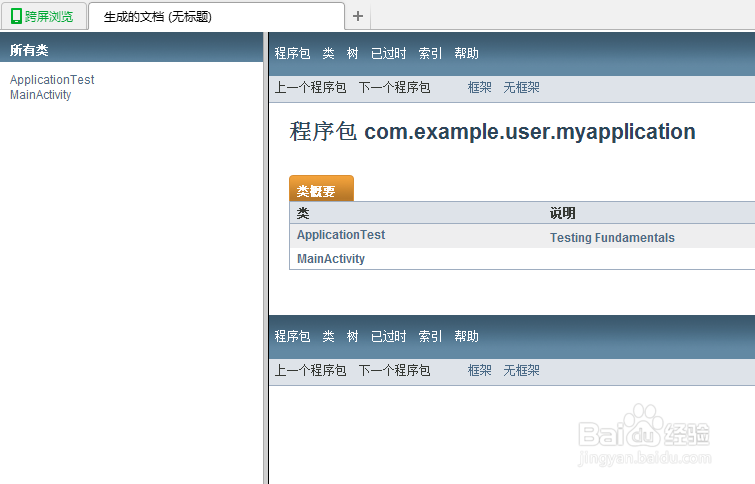Click the 说明 column header
755x484 pixels.
click(562, 213)
